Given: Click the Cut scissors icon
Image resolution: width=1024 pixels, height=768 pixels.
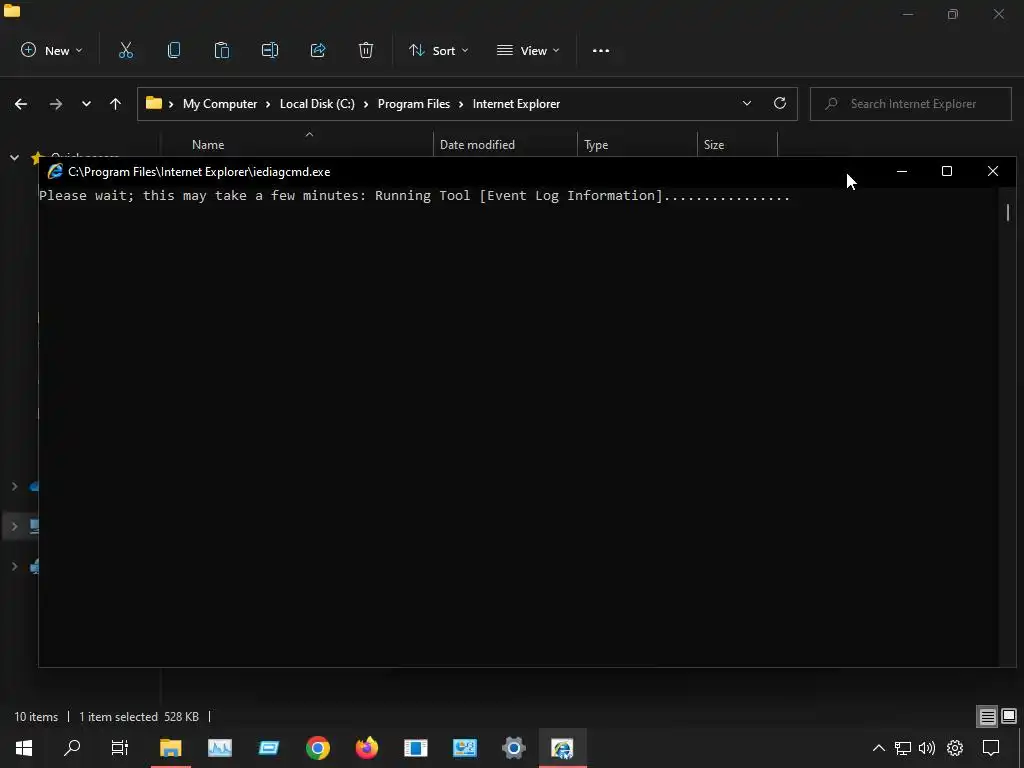Looking at the screenshot, I should coord(125,50).
